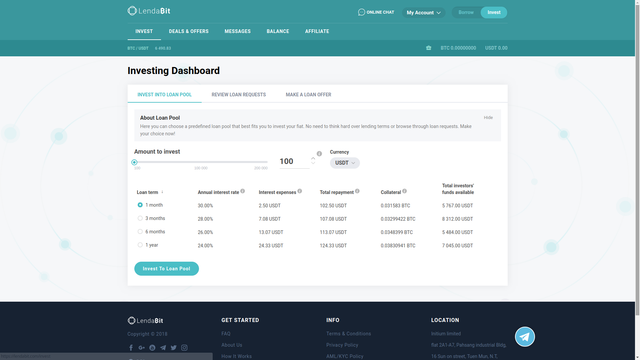
Task: Switch to Invest Into Loan Pool tab
Action: coord(164,94)
